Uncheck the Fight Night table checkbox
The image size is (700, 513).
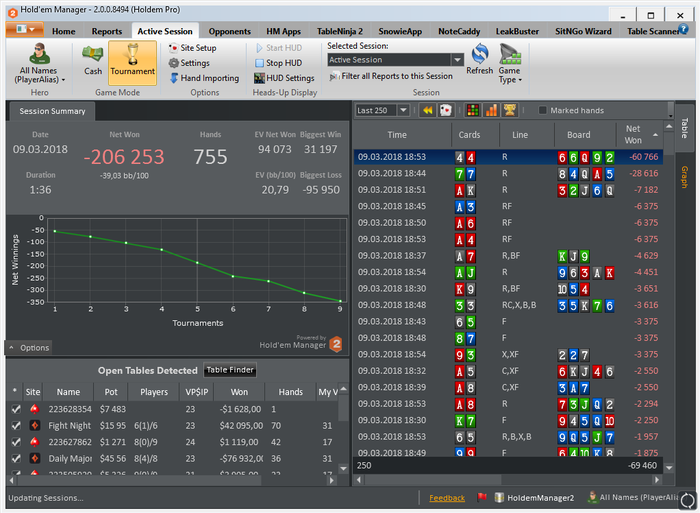click(x=16, y=425)
